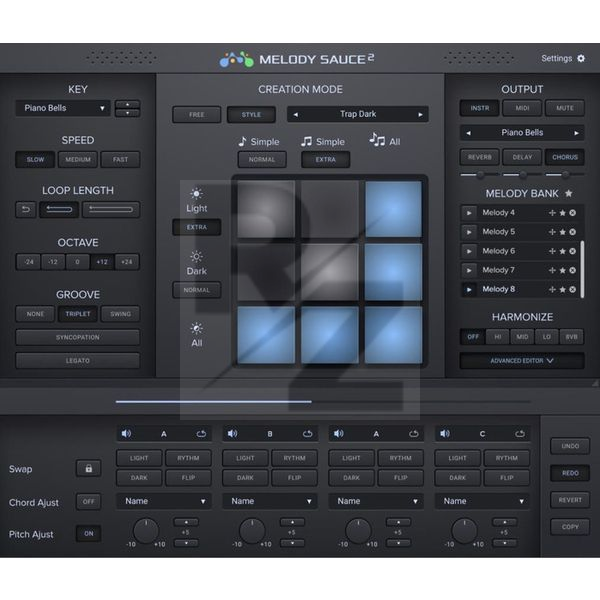
Task: Turn off Pitch Ajust ON toggle
Action: tap(88, 533)
